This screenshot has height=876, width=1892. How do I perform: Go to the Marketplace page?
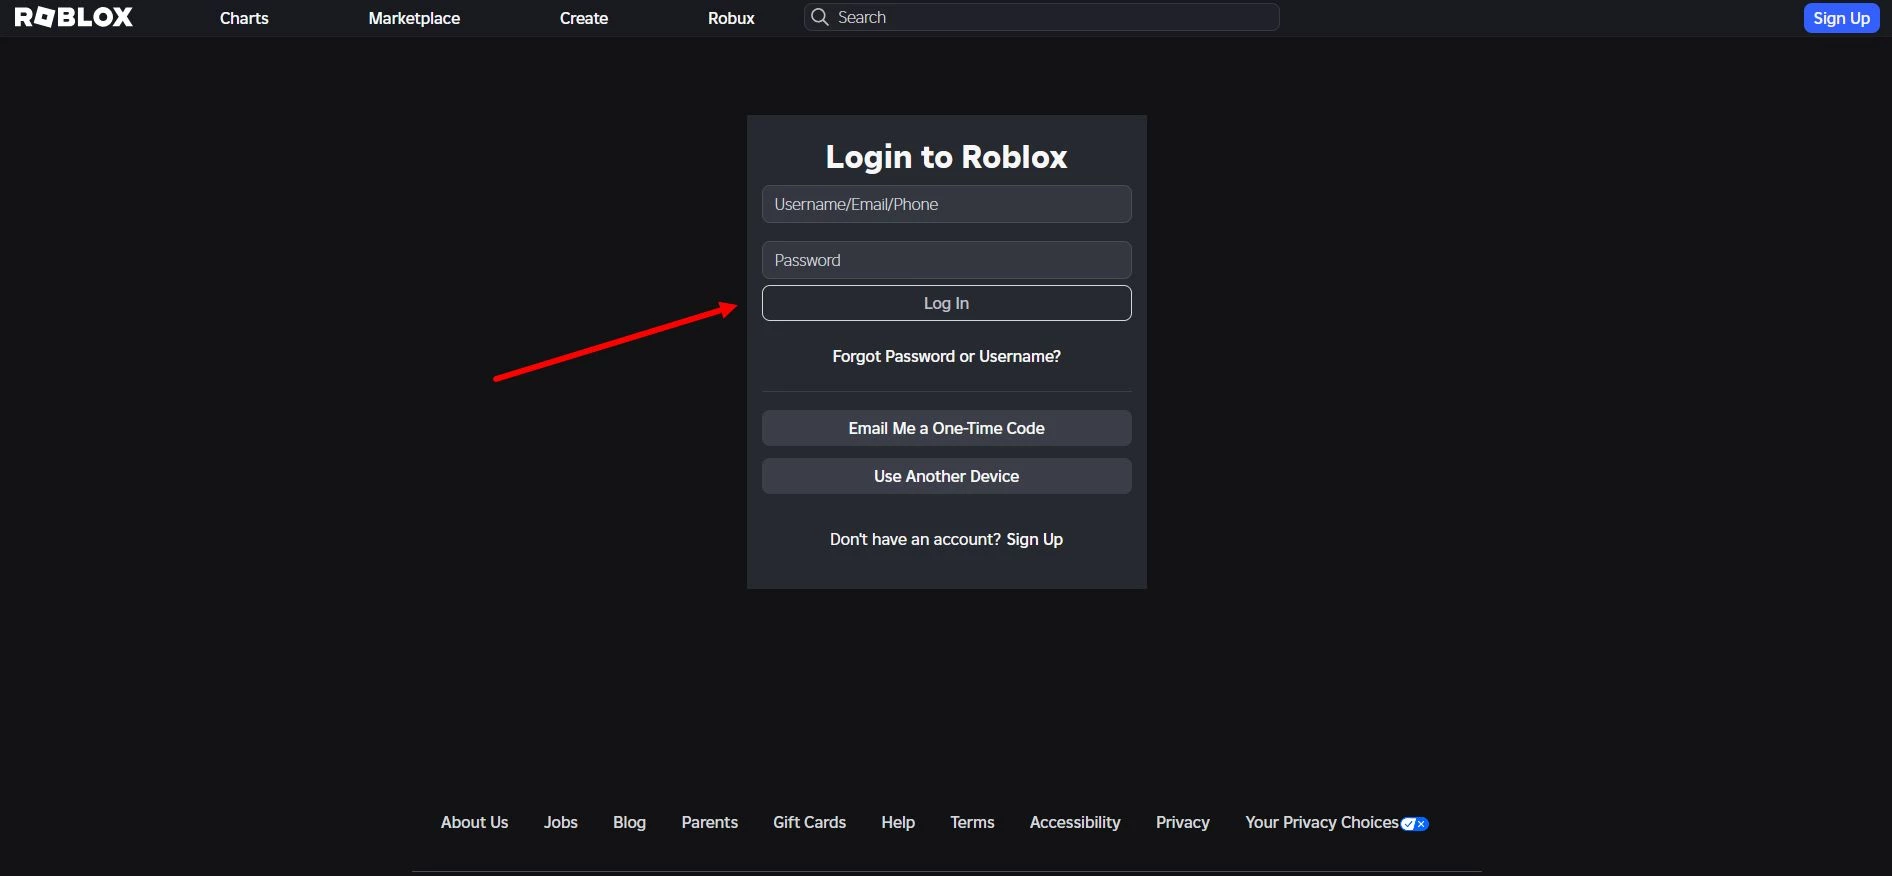[414, 18]
